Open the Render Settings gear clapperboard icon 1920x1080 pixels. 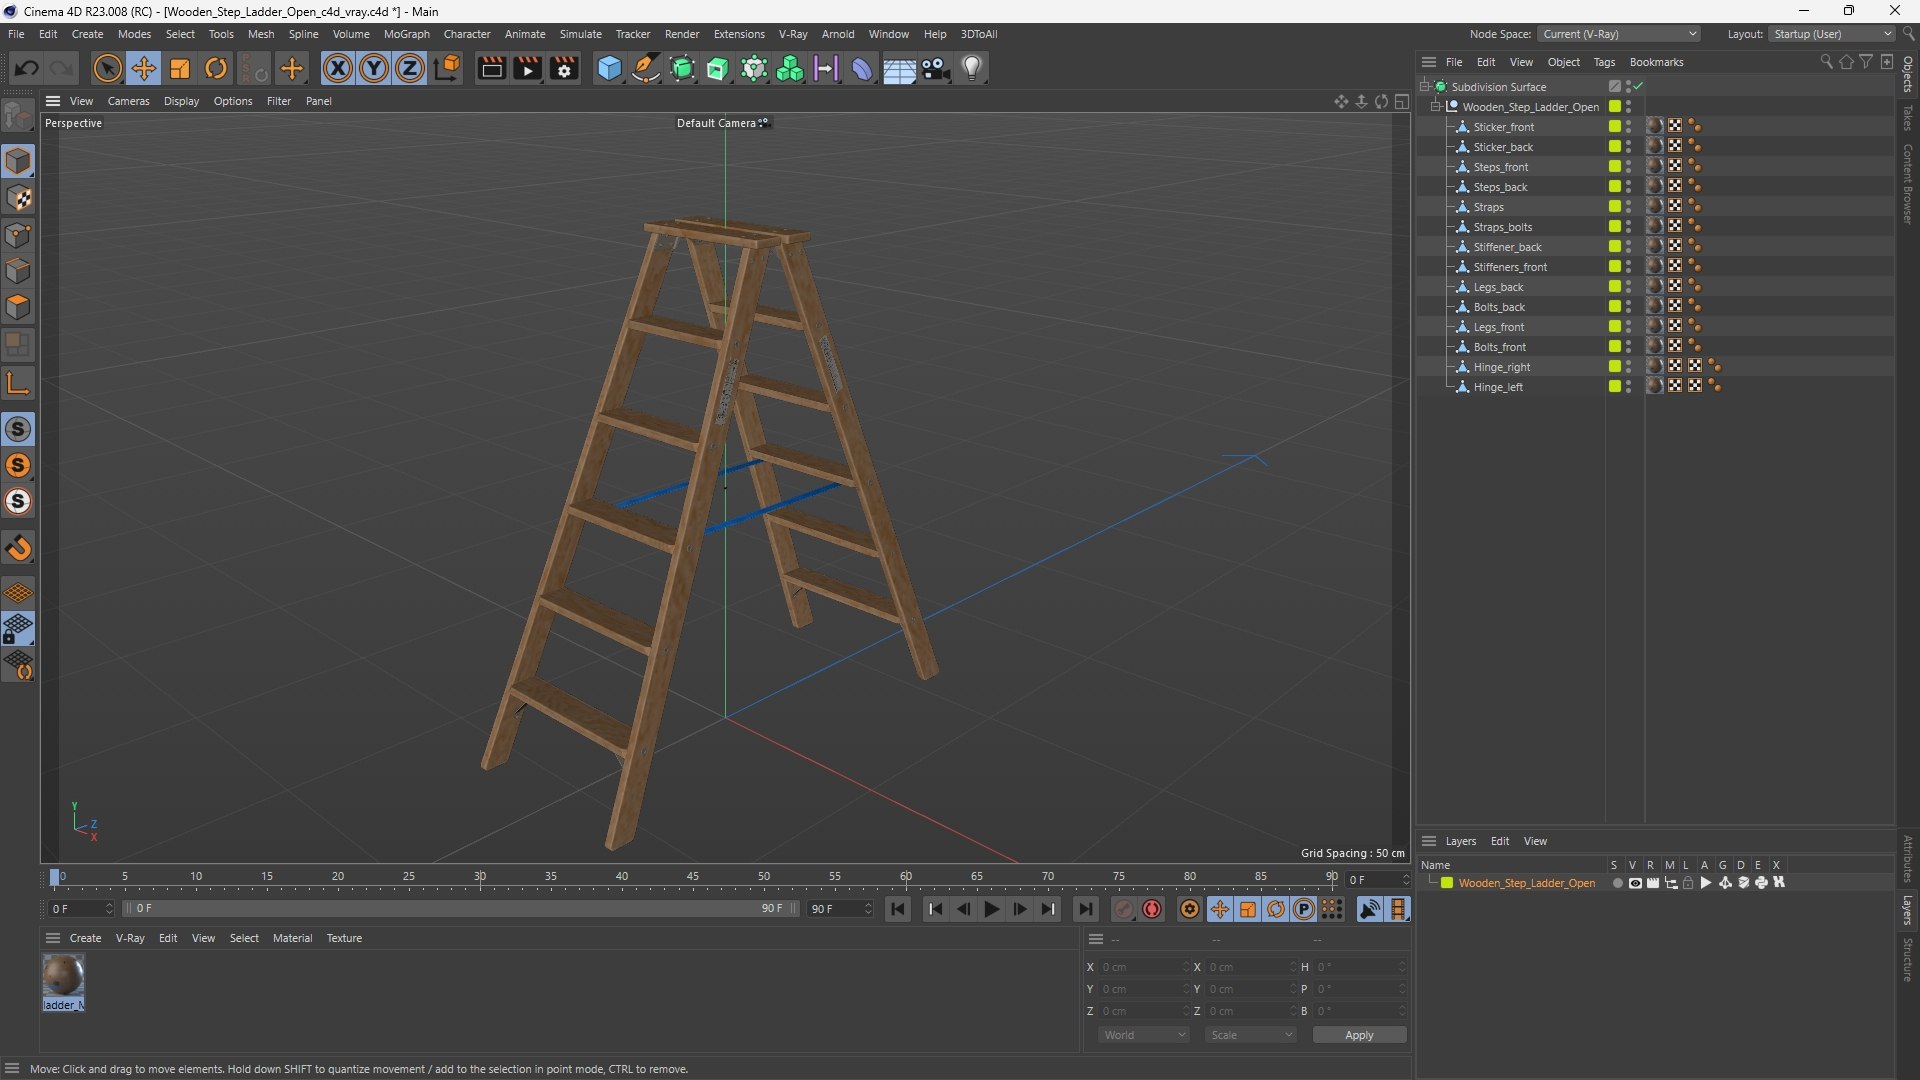tap(564, 68)
